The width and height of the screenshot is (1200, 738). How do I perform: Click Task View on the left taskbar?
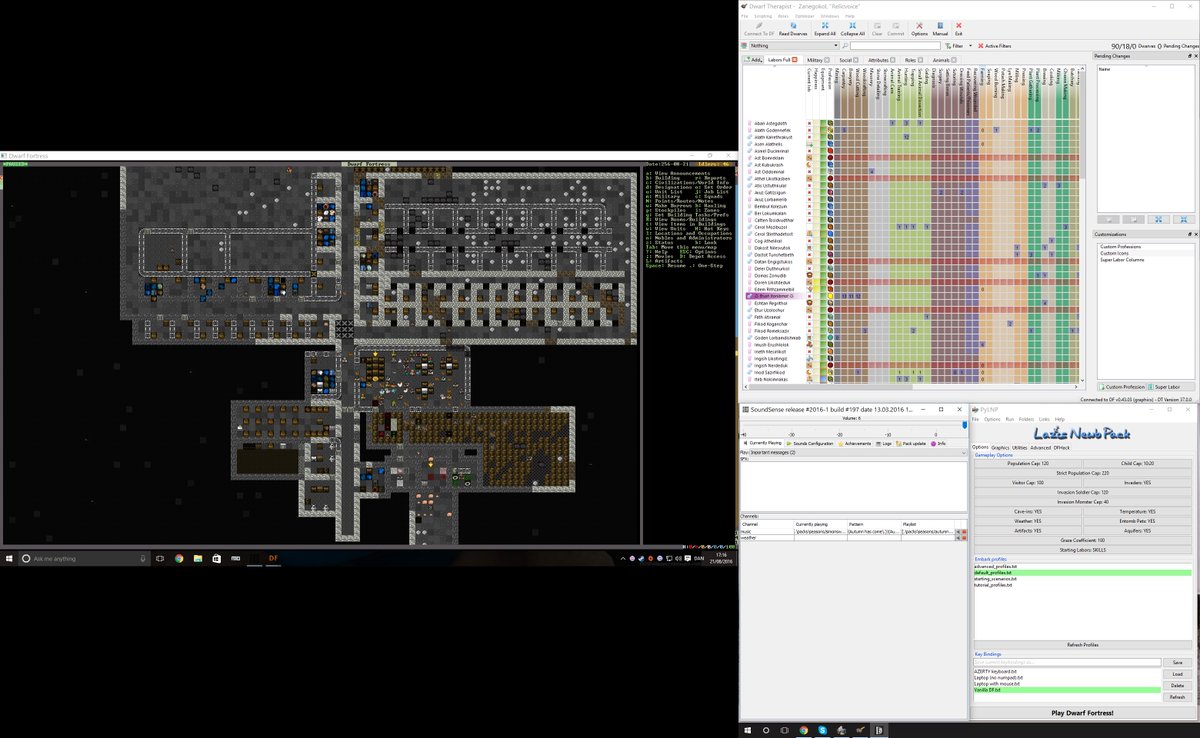[159, 558]
